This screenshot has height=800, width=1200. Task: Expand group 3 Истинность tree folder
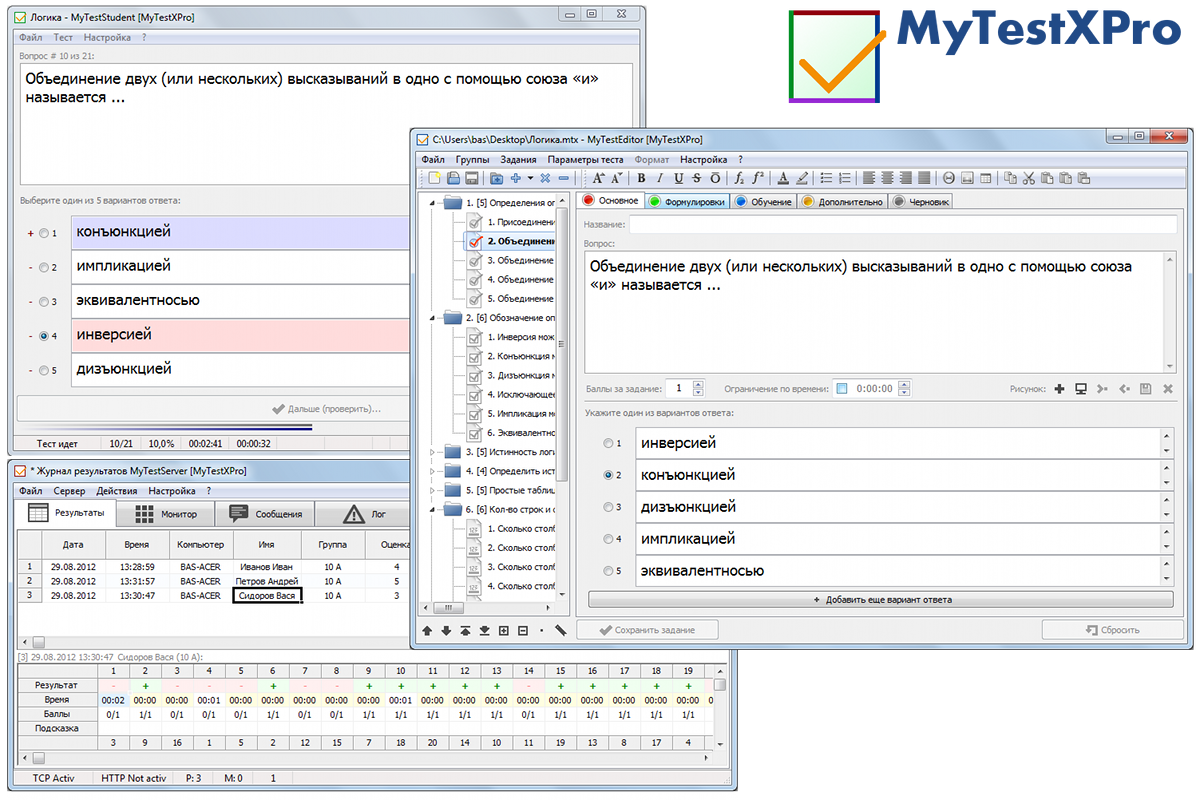(433, 453)
